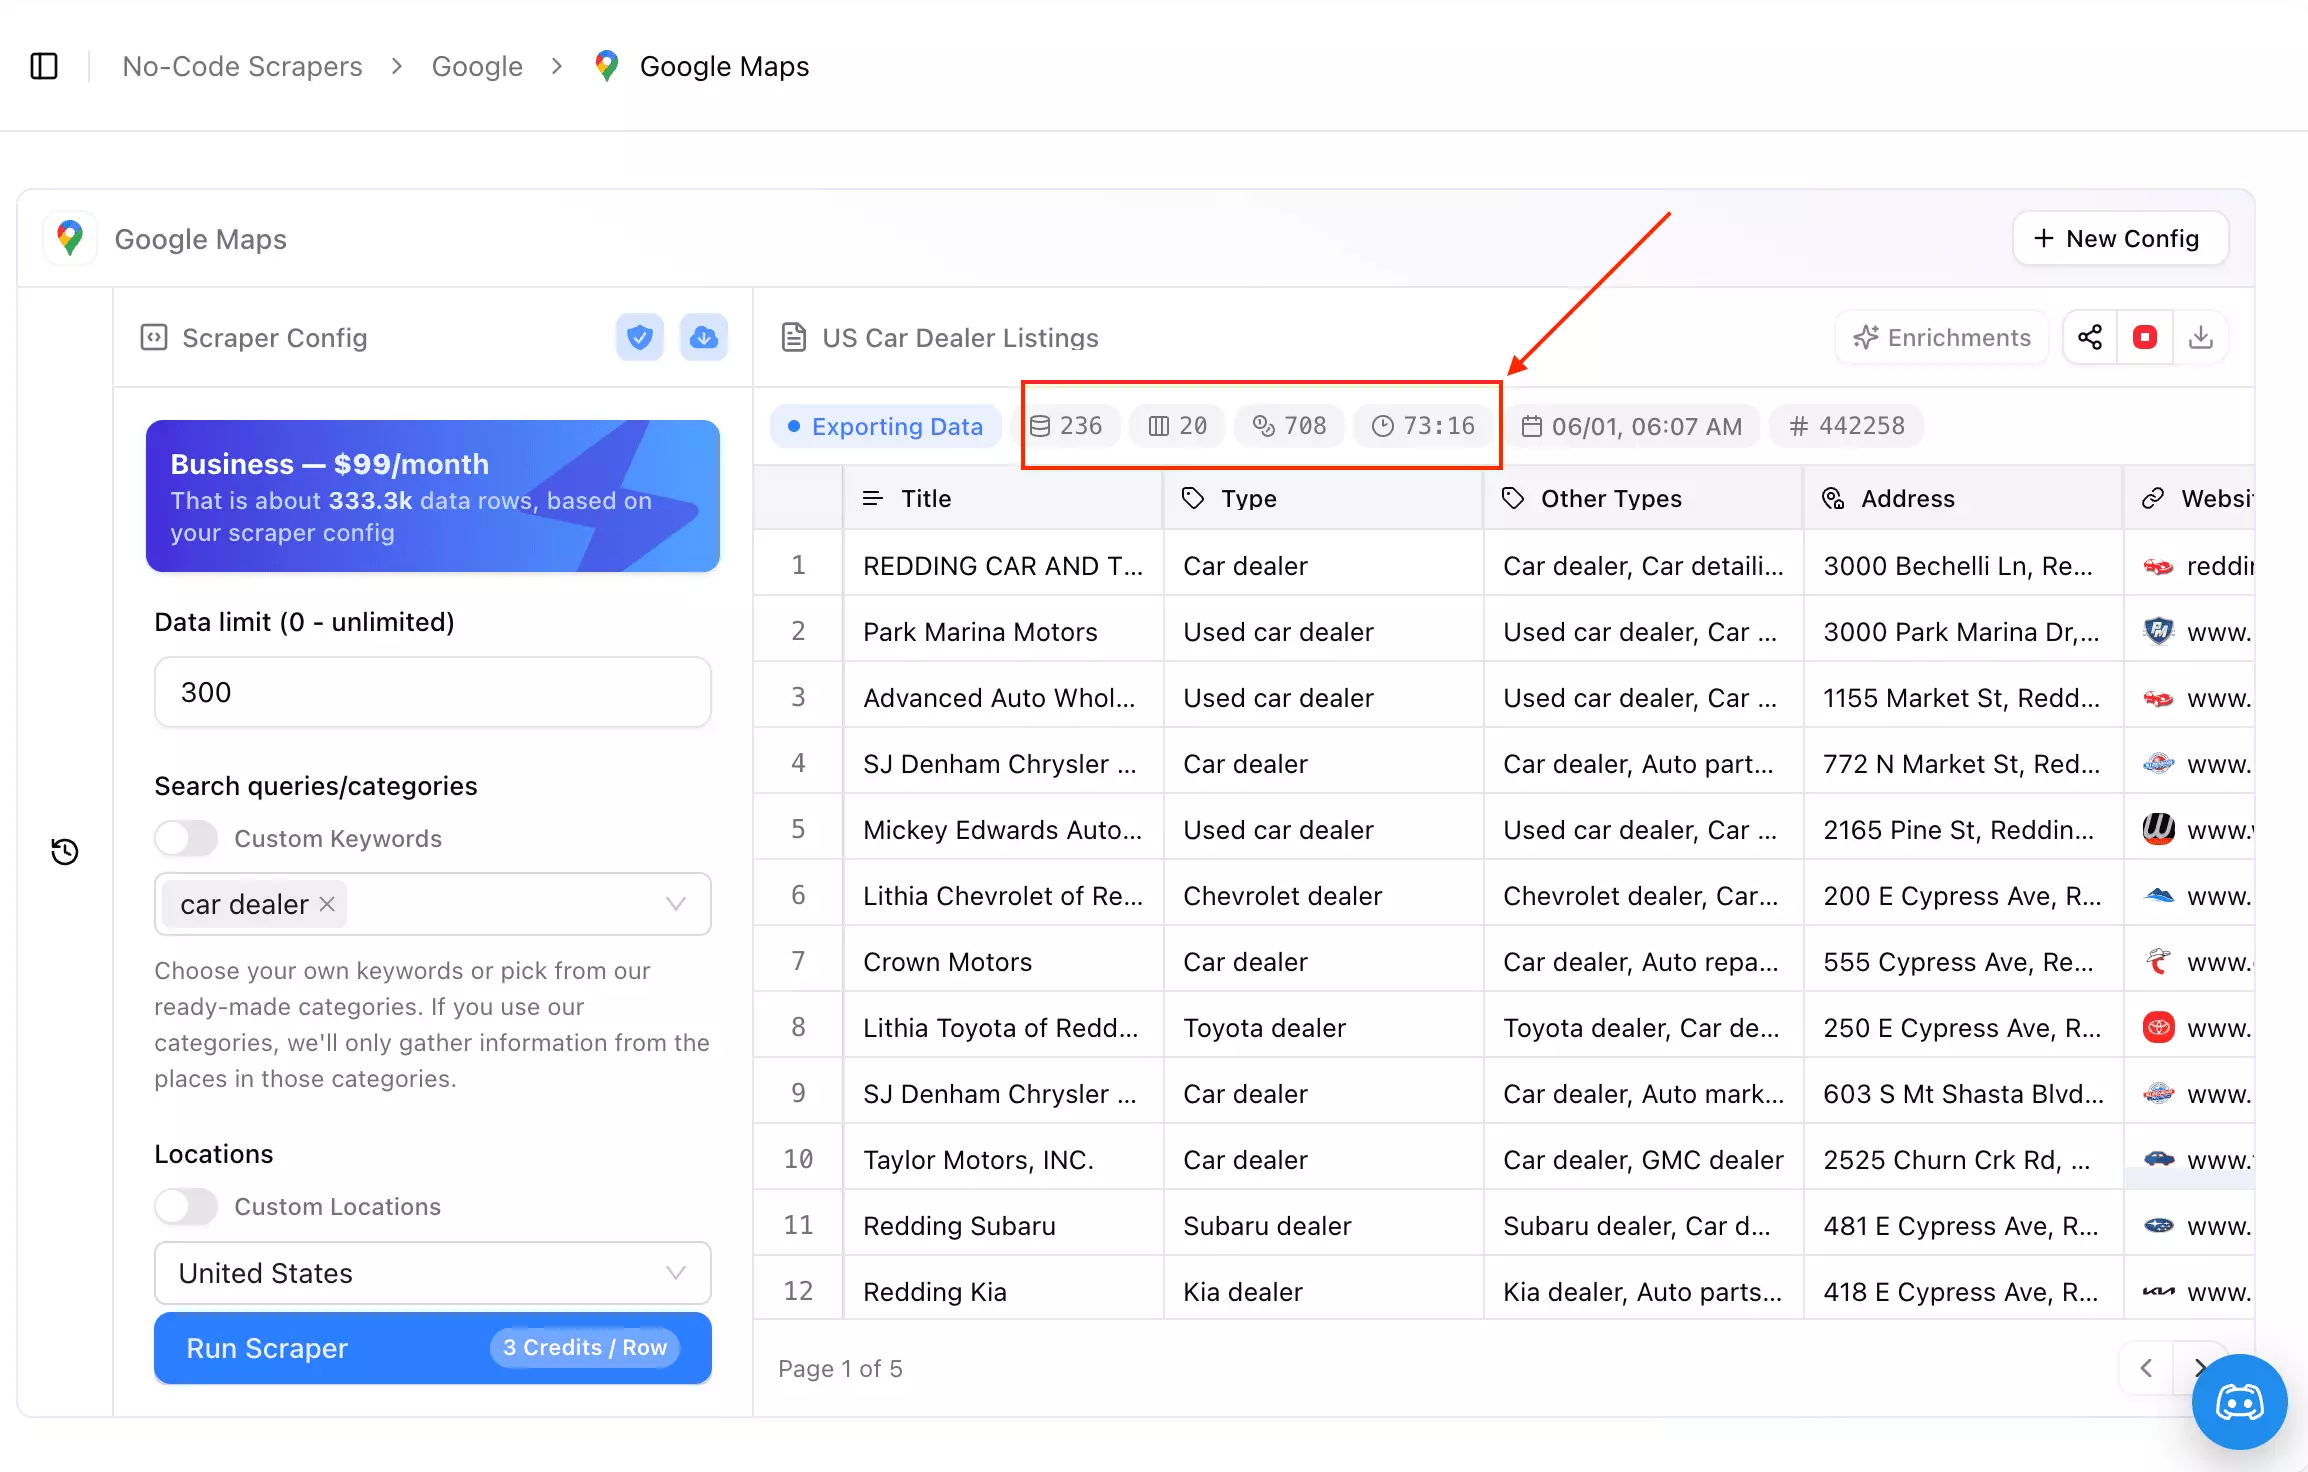Navigate to the Google breadcrumb
This screenshot has width=2308, height=1472.
(477, 66)
